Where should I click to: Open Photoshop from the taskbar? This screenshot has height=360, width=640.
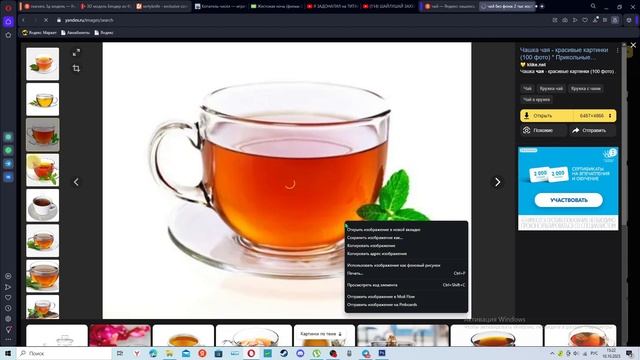click(x=382, y=353)
